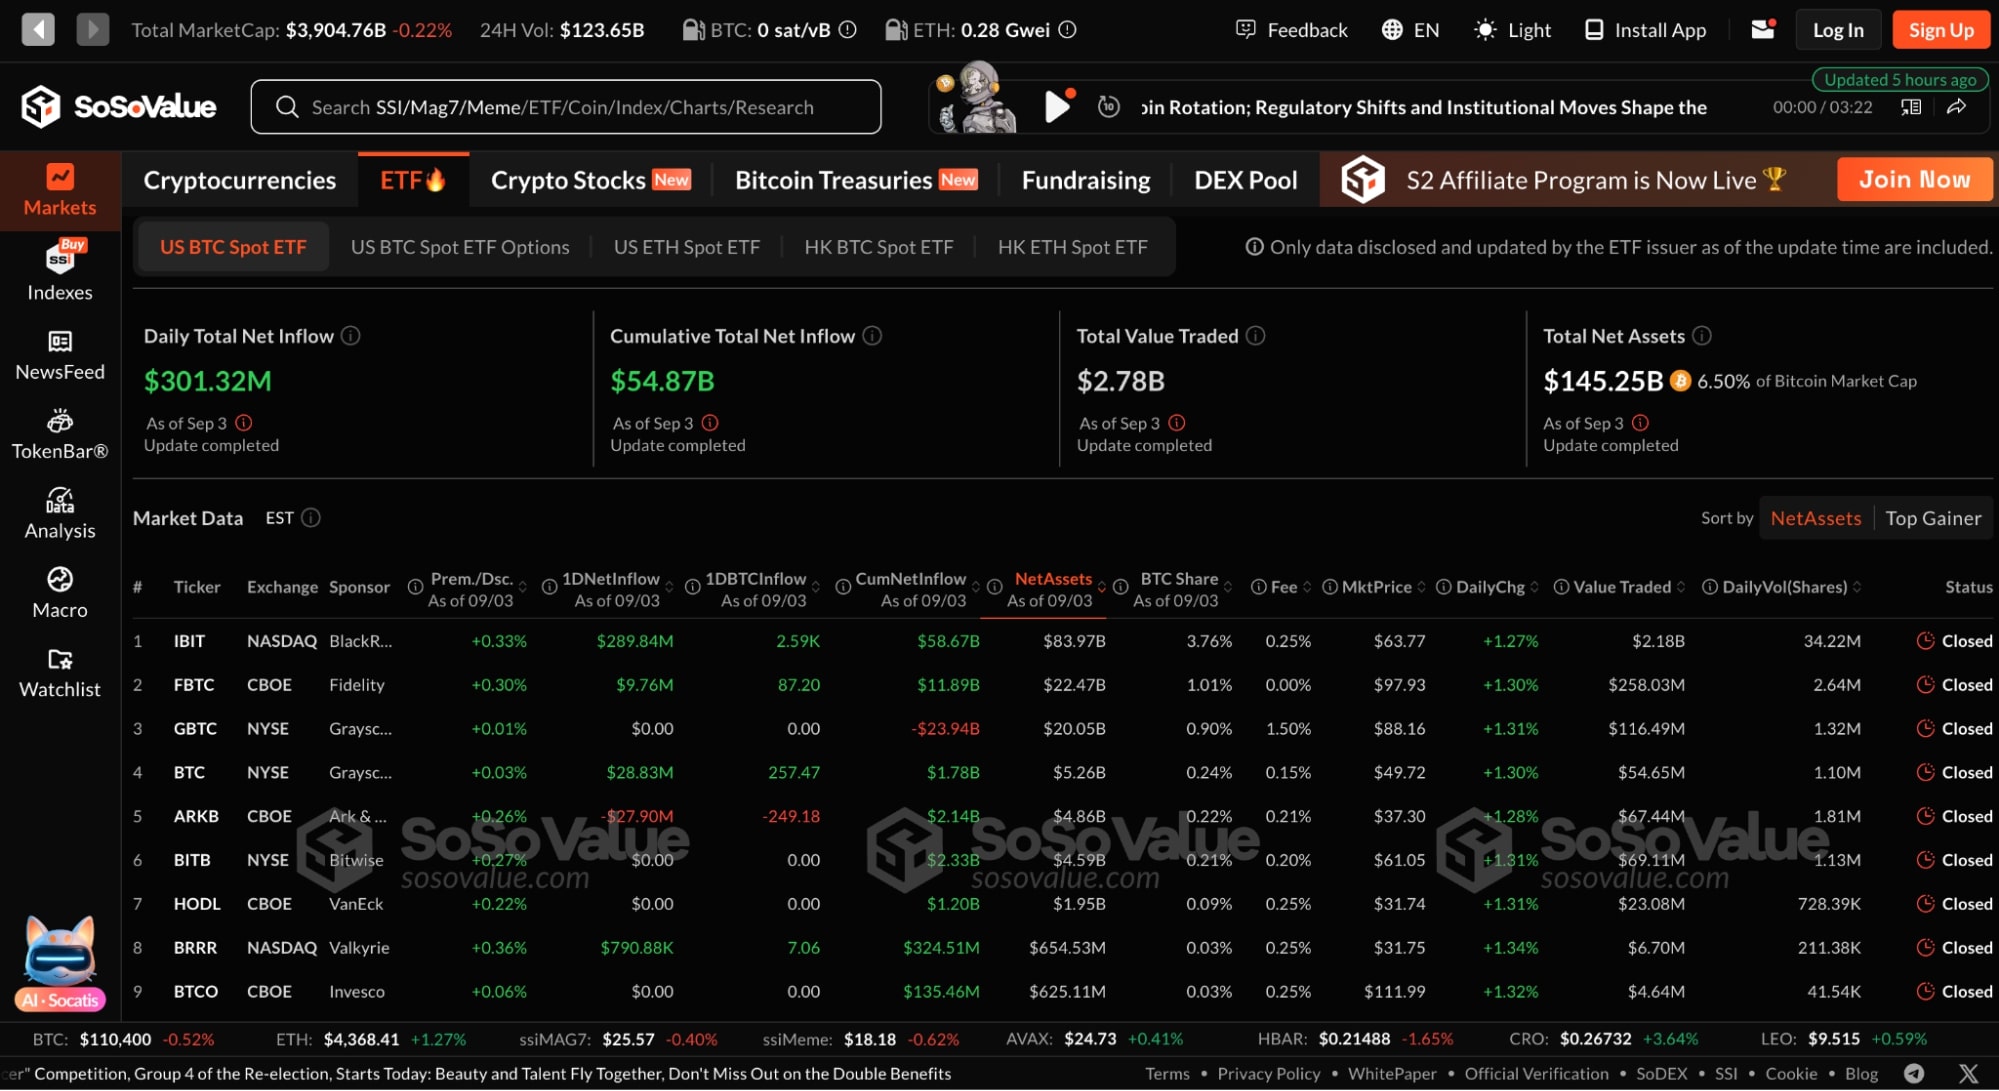Click the Join Now button
This screenshot has width=1999, height=1091.
point(1914,180)
